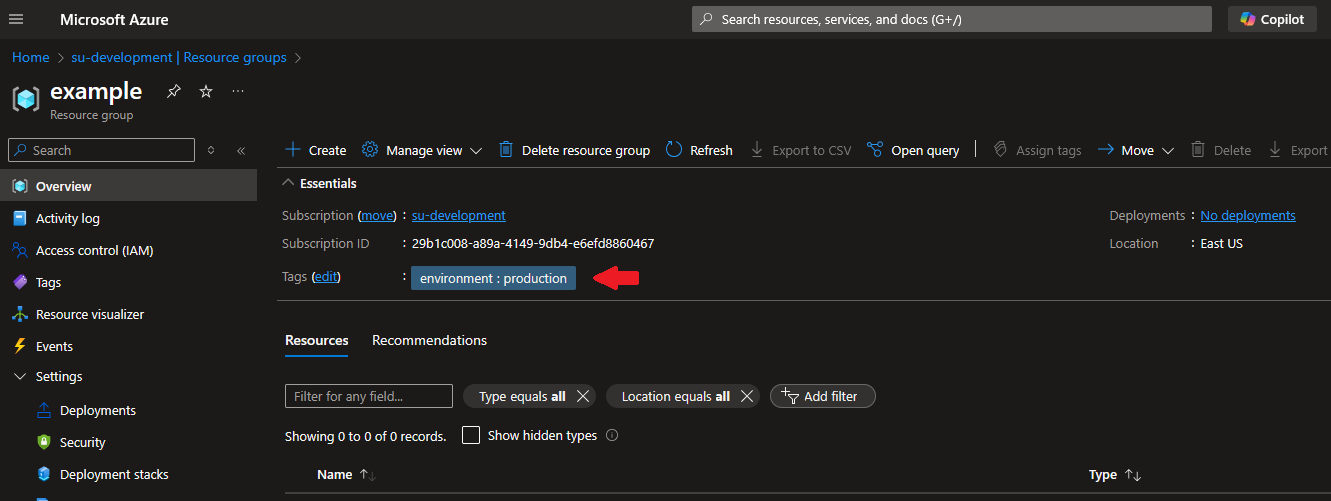This screenshot has width=1331, height=501.
Task: Sort by the Type column
Action: pos(1115,475)
